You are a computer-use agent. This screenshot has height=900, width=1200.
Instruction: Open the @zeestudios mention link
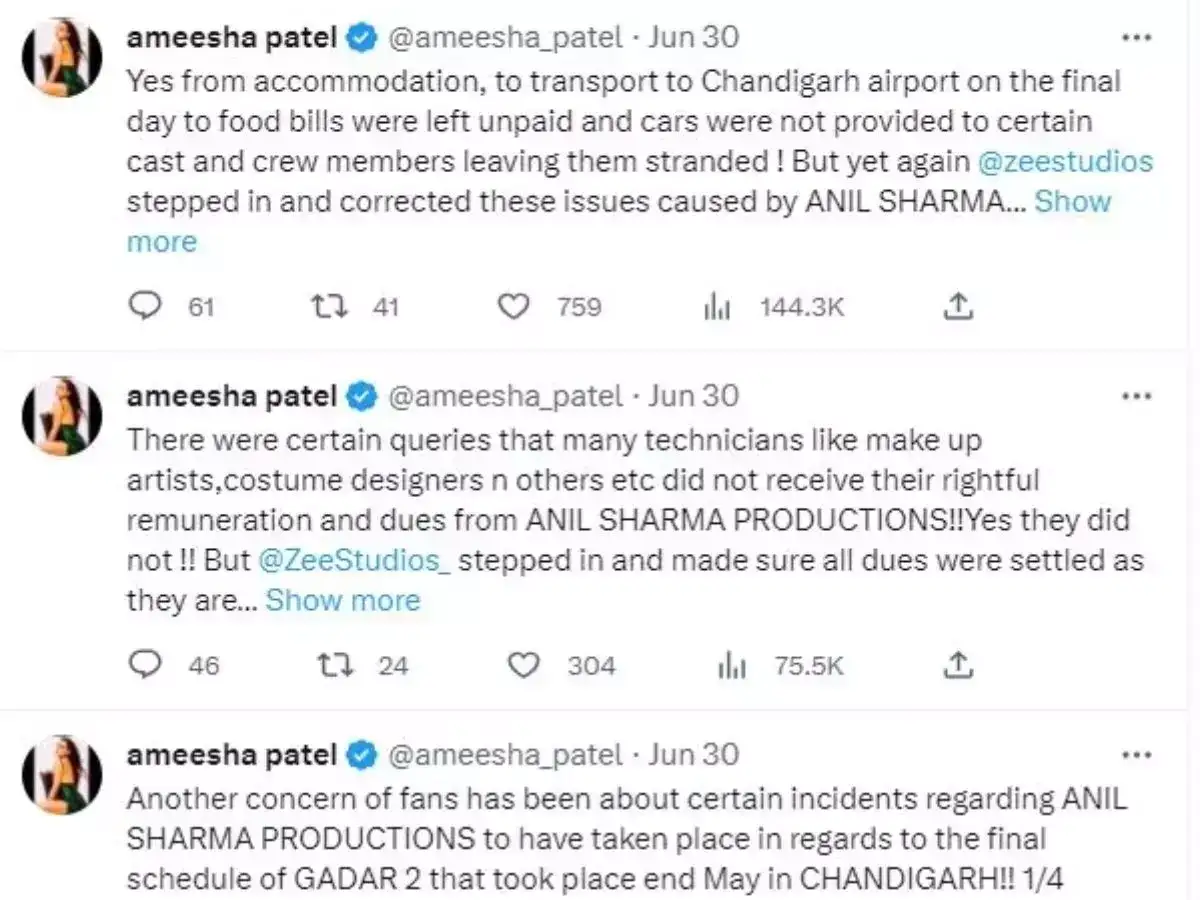click(x=1065, y=161)
